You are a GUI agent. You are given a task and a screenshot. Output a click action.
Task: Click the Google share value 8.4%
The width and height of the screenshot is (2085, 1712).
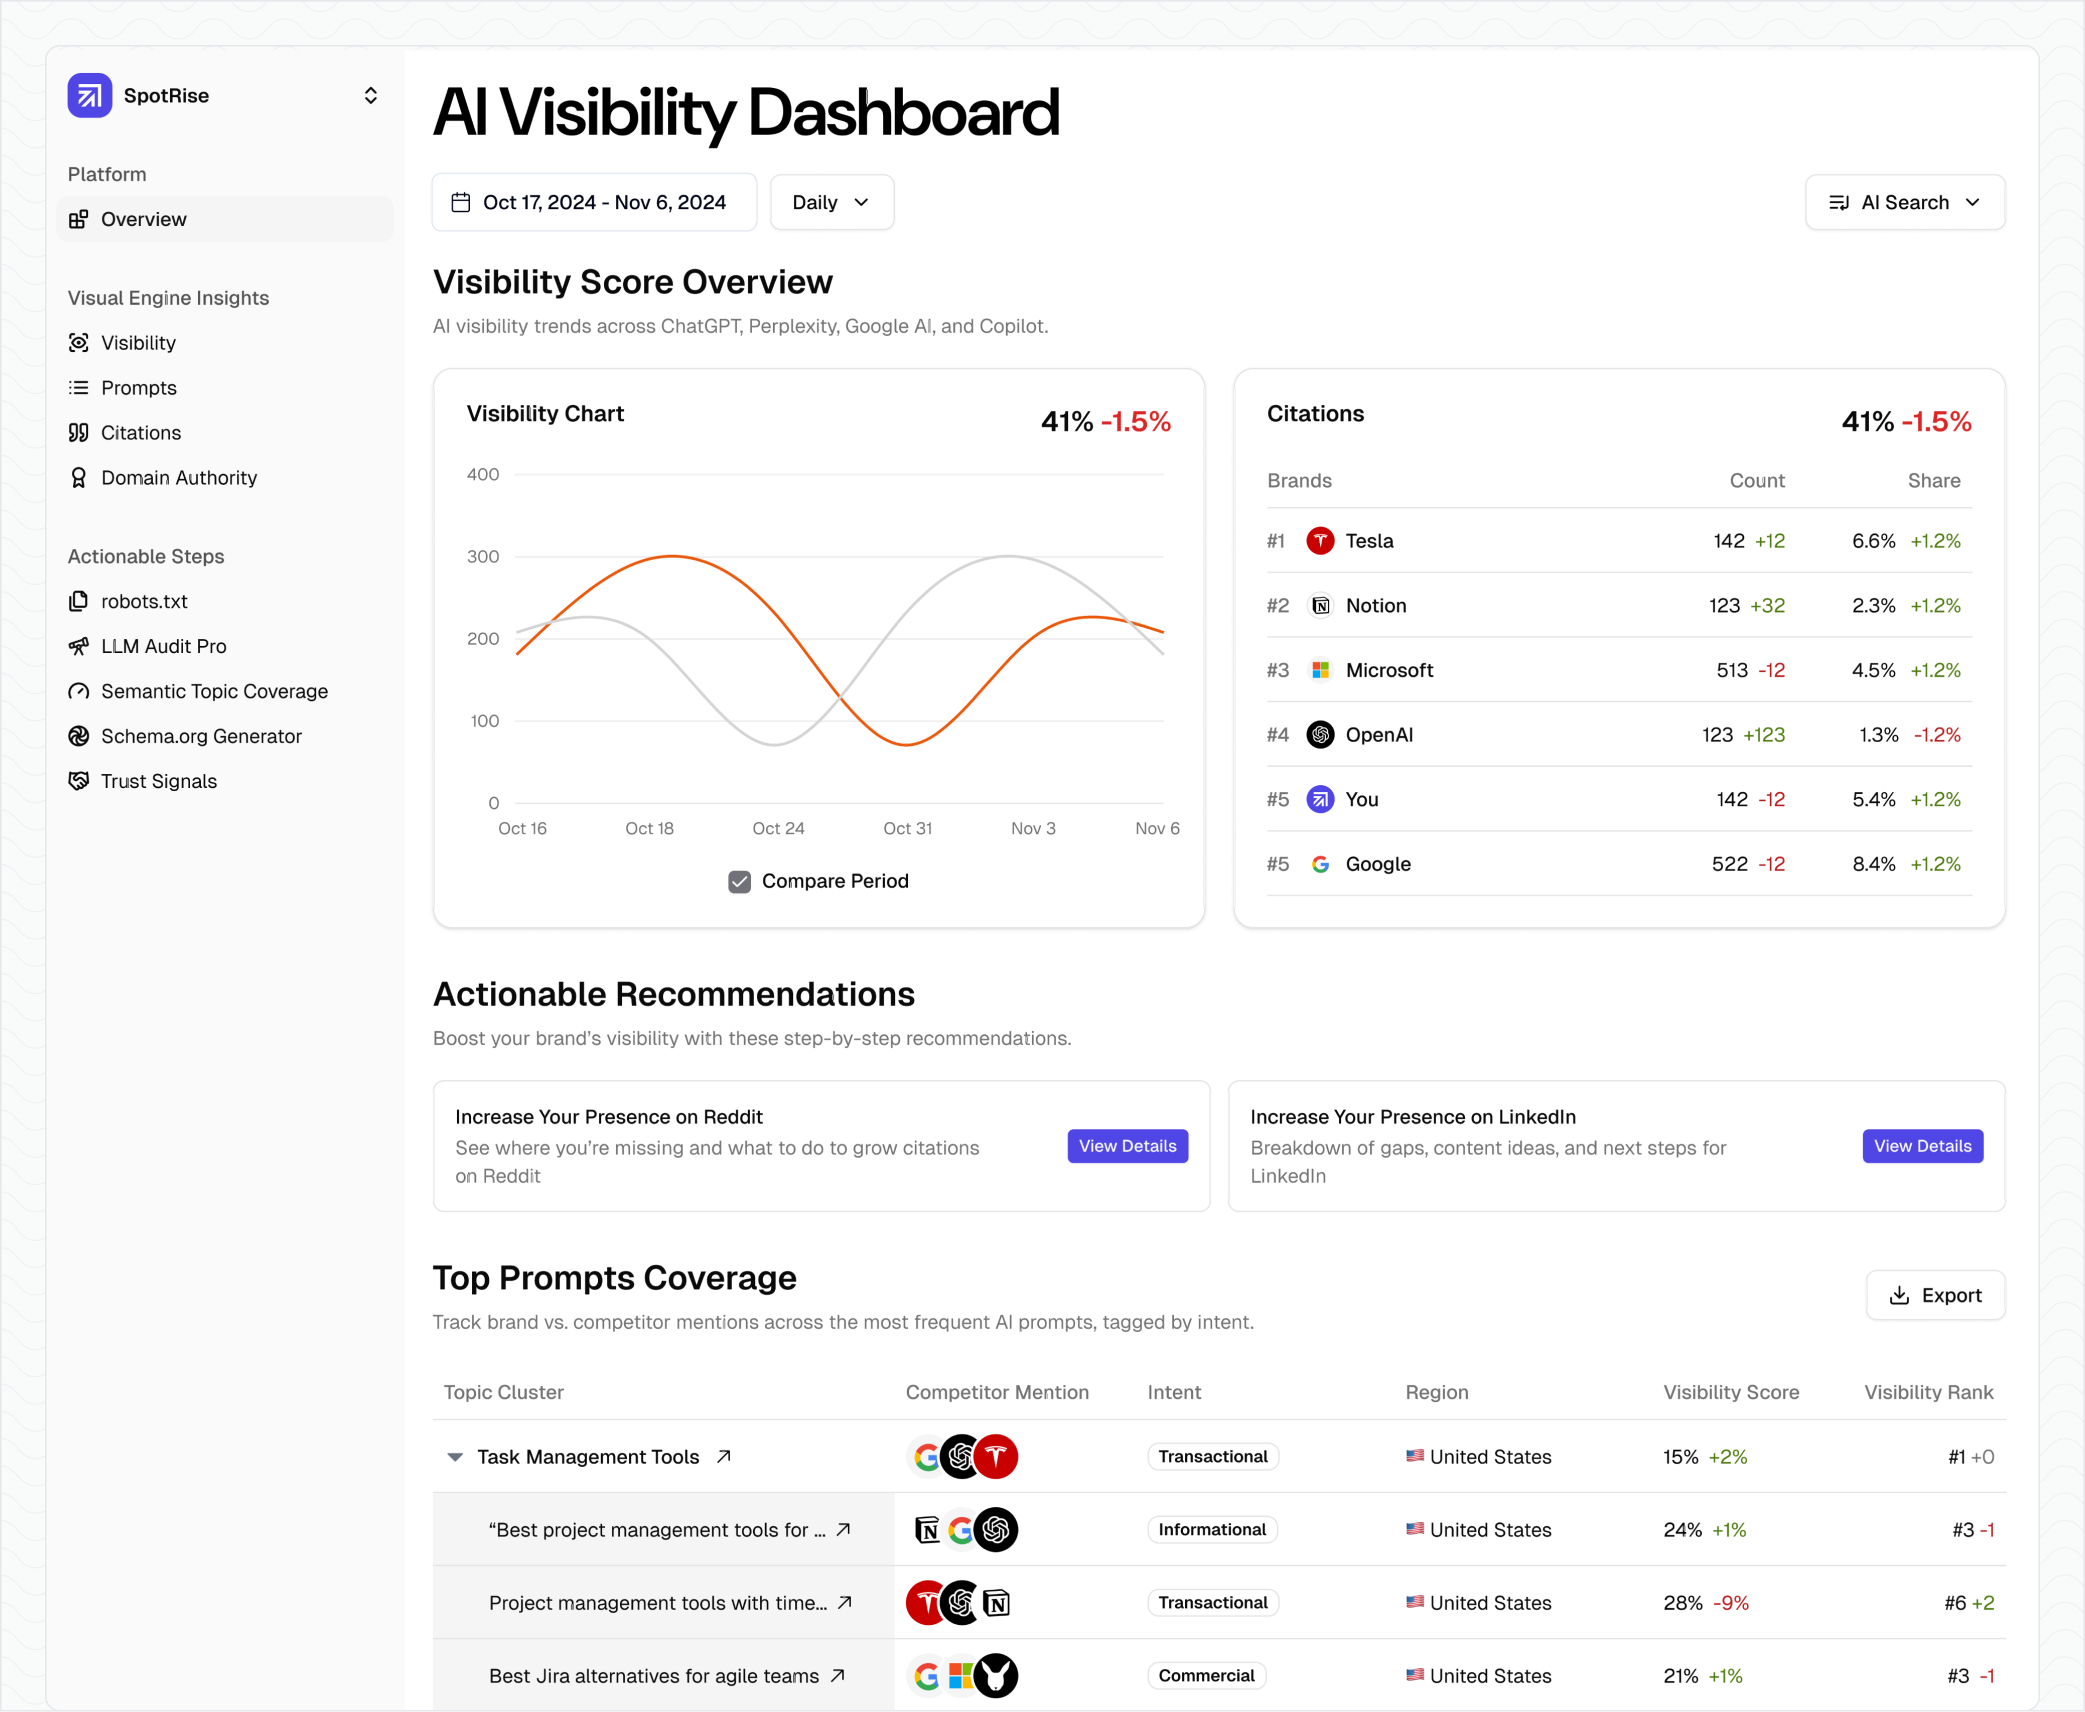(x=1873, y=864)
